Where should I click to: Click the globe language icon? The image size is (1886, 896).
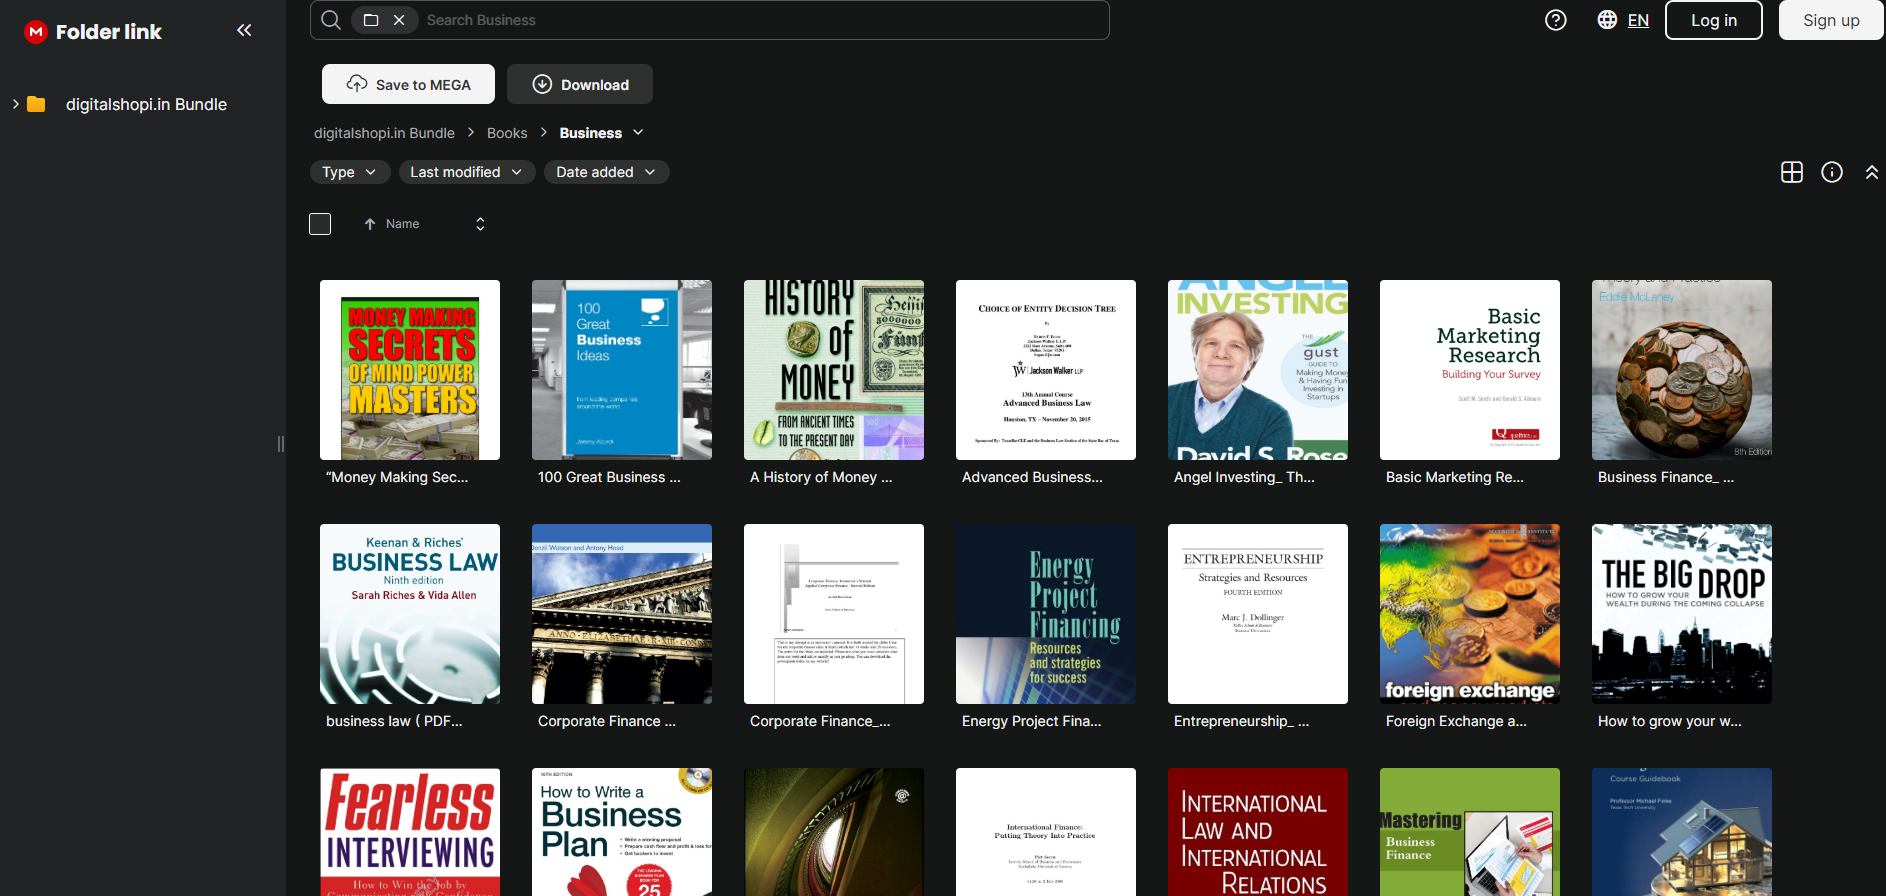(x=1607, y=20)
